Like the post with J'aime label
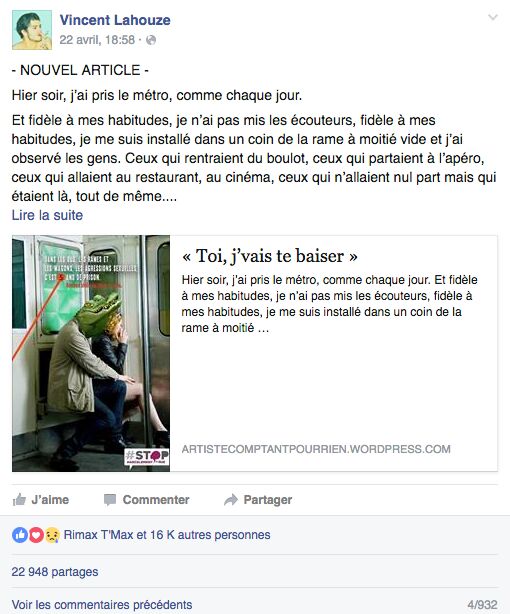510x614 pixels. [50, 500]
